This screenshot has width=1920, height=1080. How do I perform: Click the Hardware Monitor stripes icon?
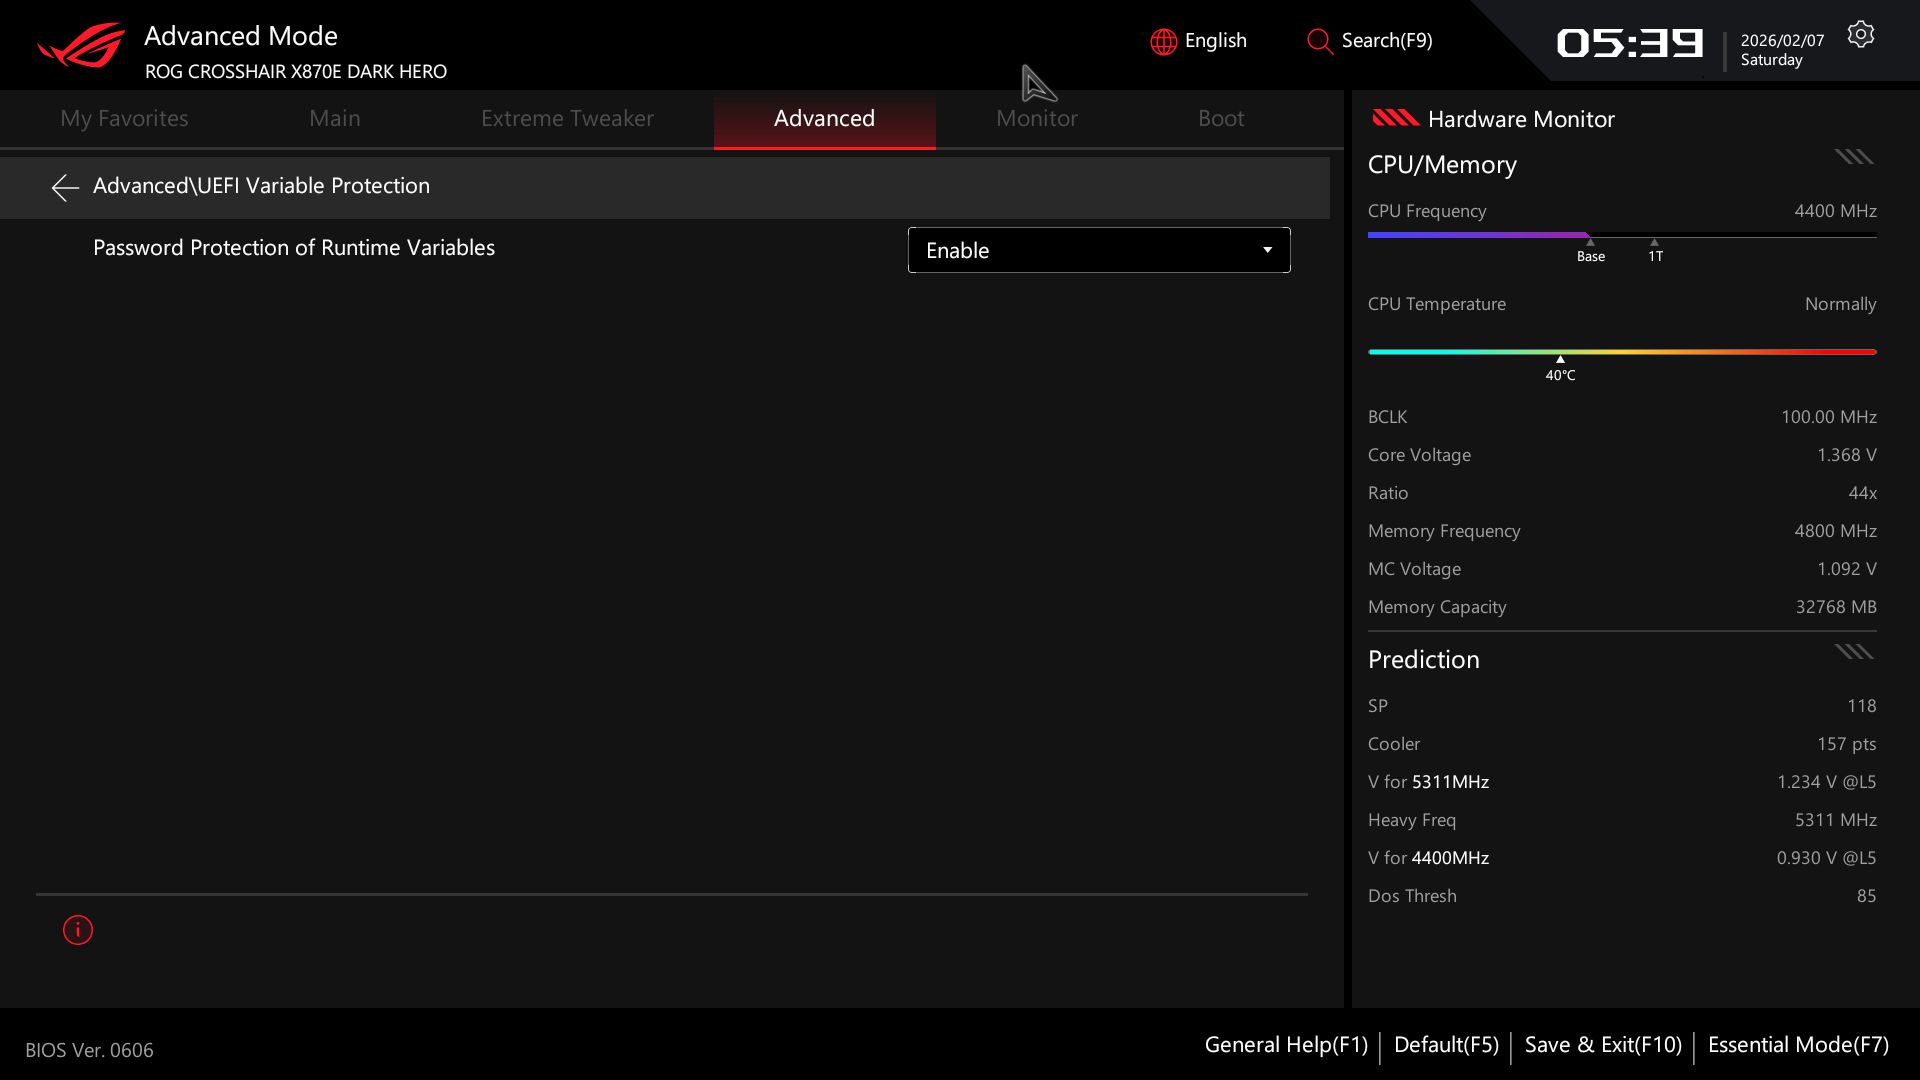pos(1395,118)
